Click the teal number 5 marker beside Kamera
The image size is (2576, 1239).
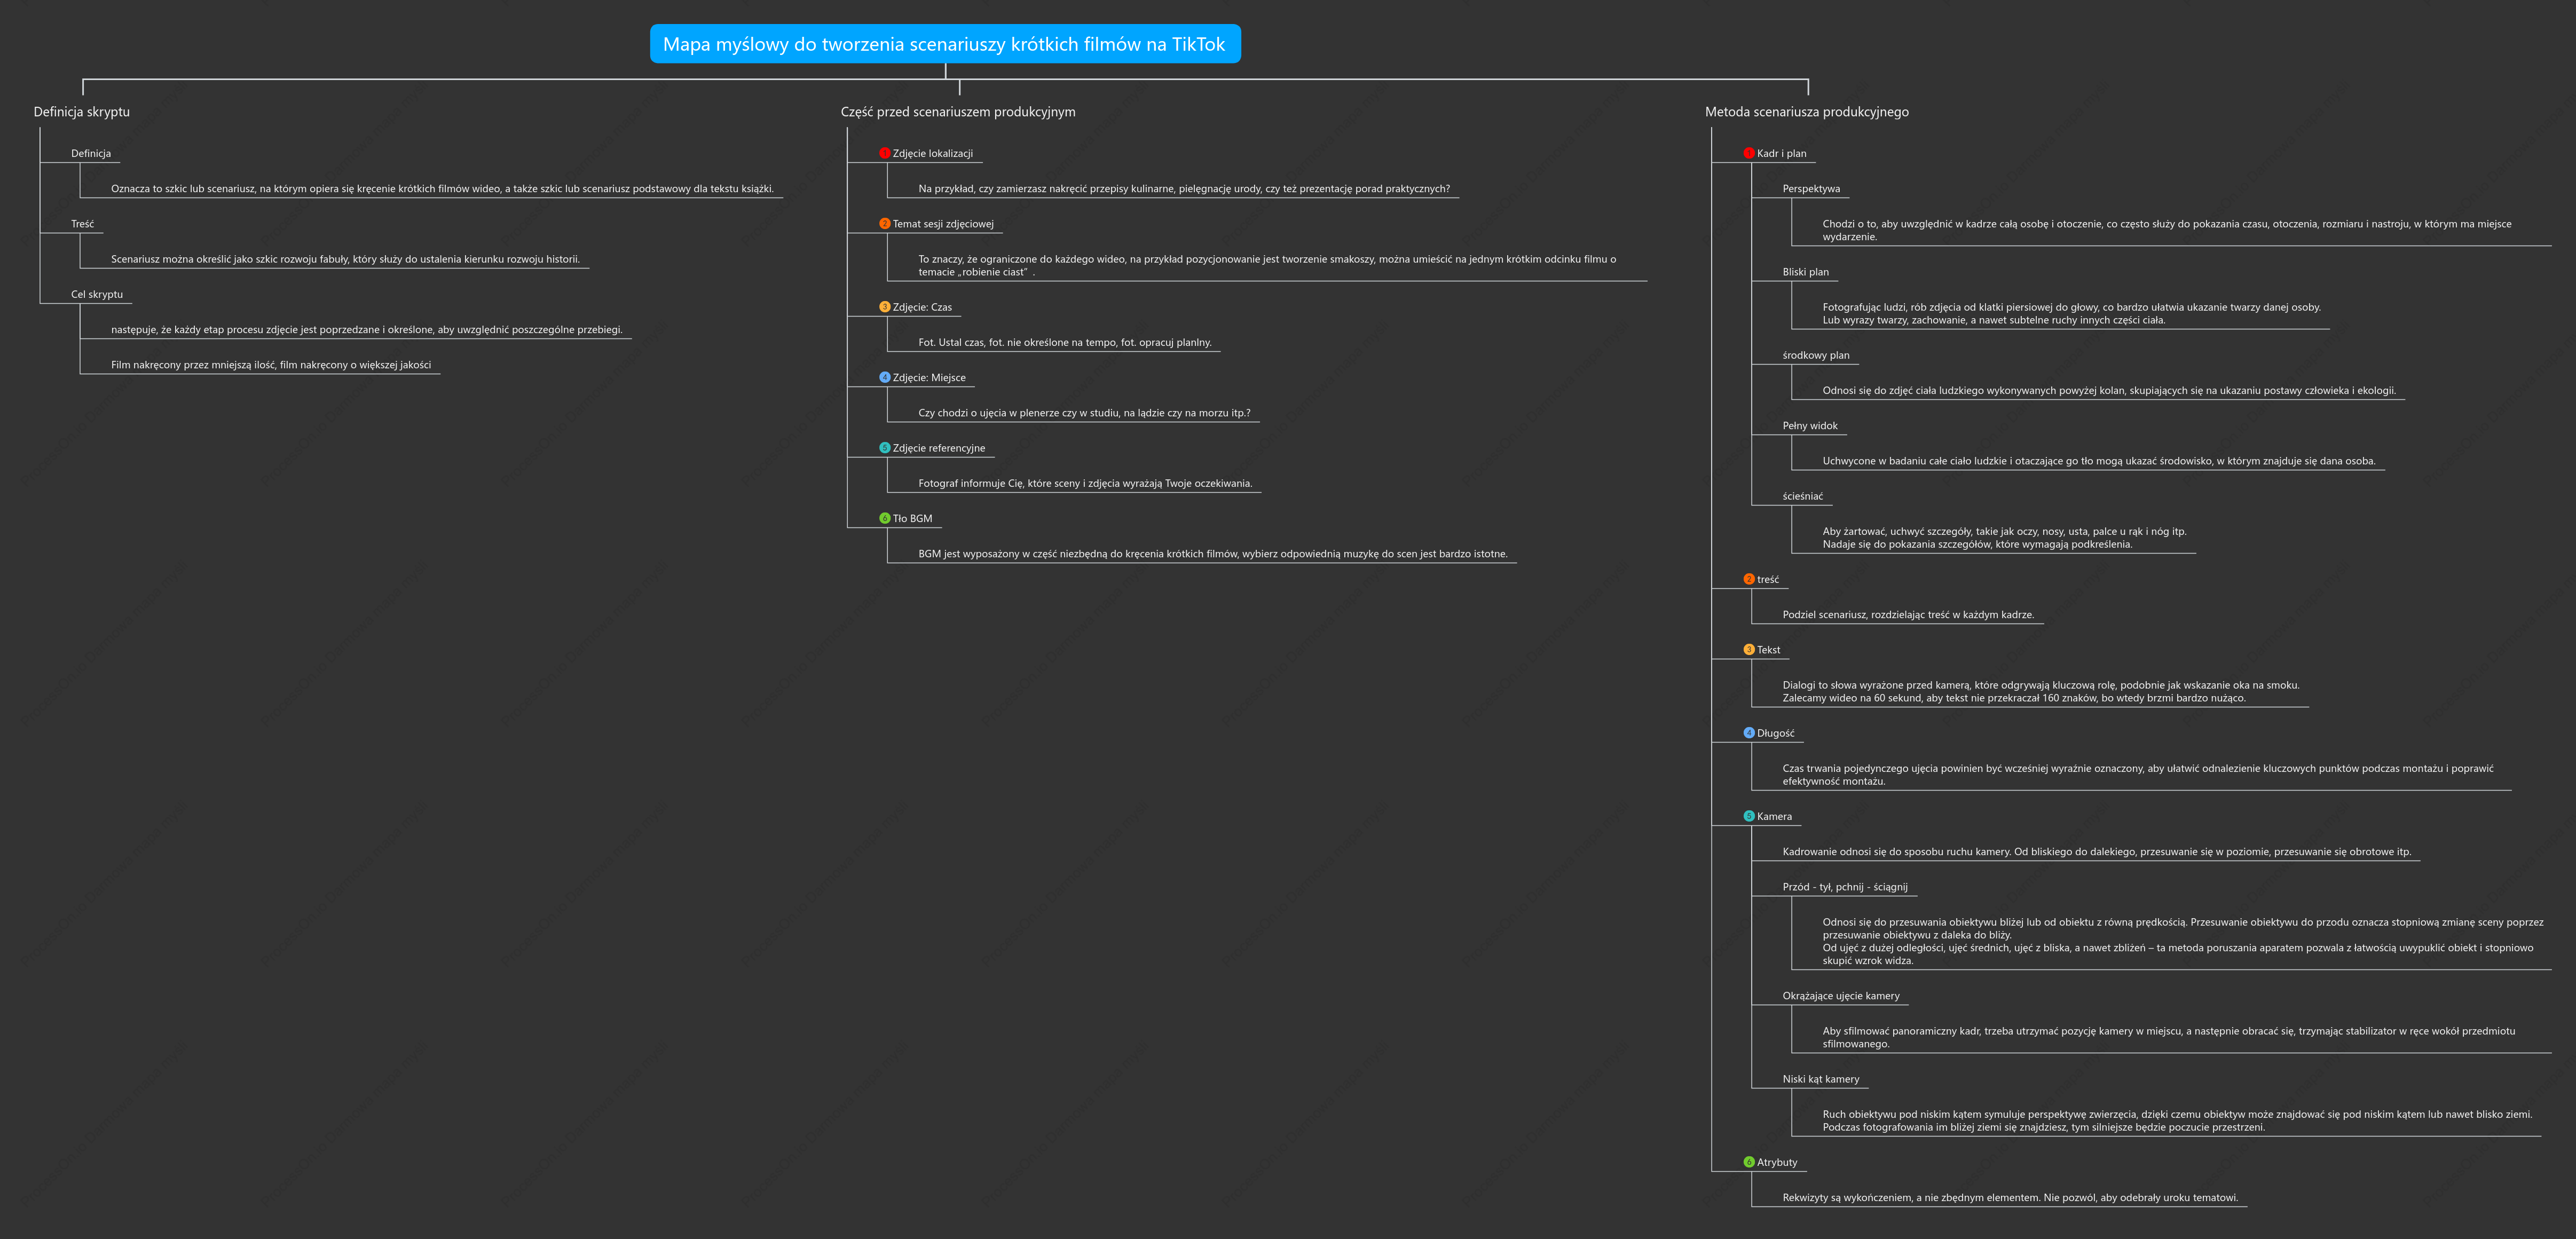coord(1749,816)
